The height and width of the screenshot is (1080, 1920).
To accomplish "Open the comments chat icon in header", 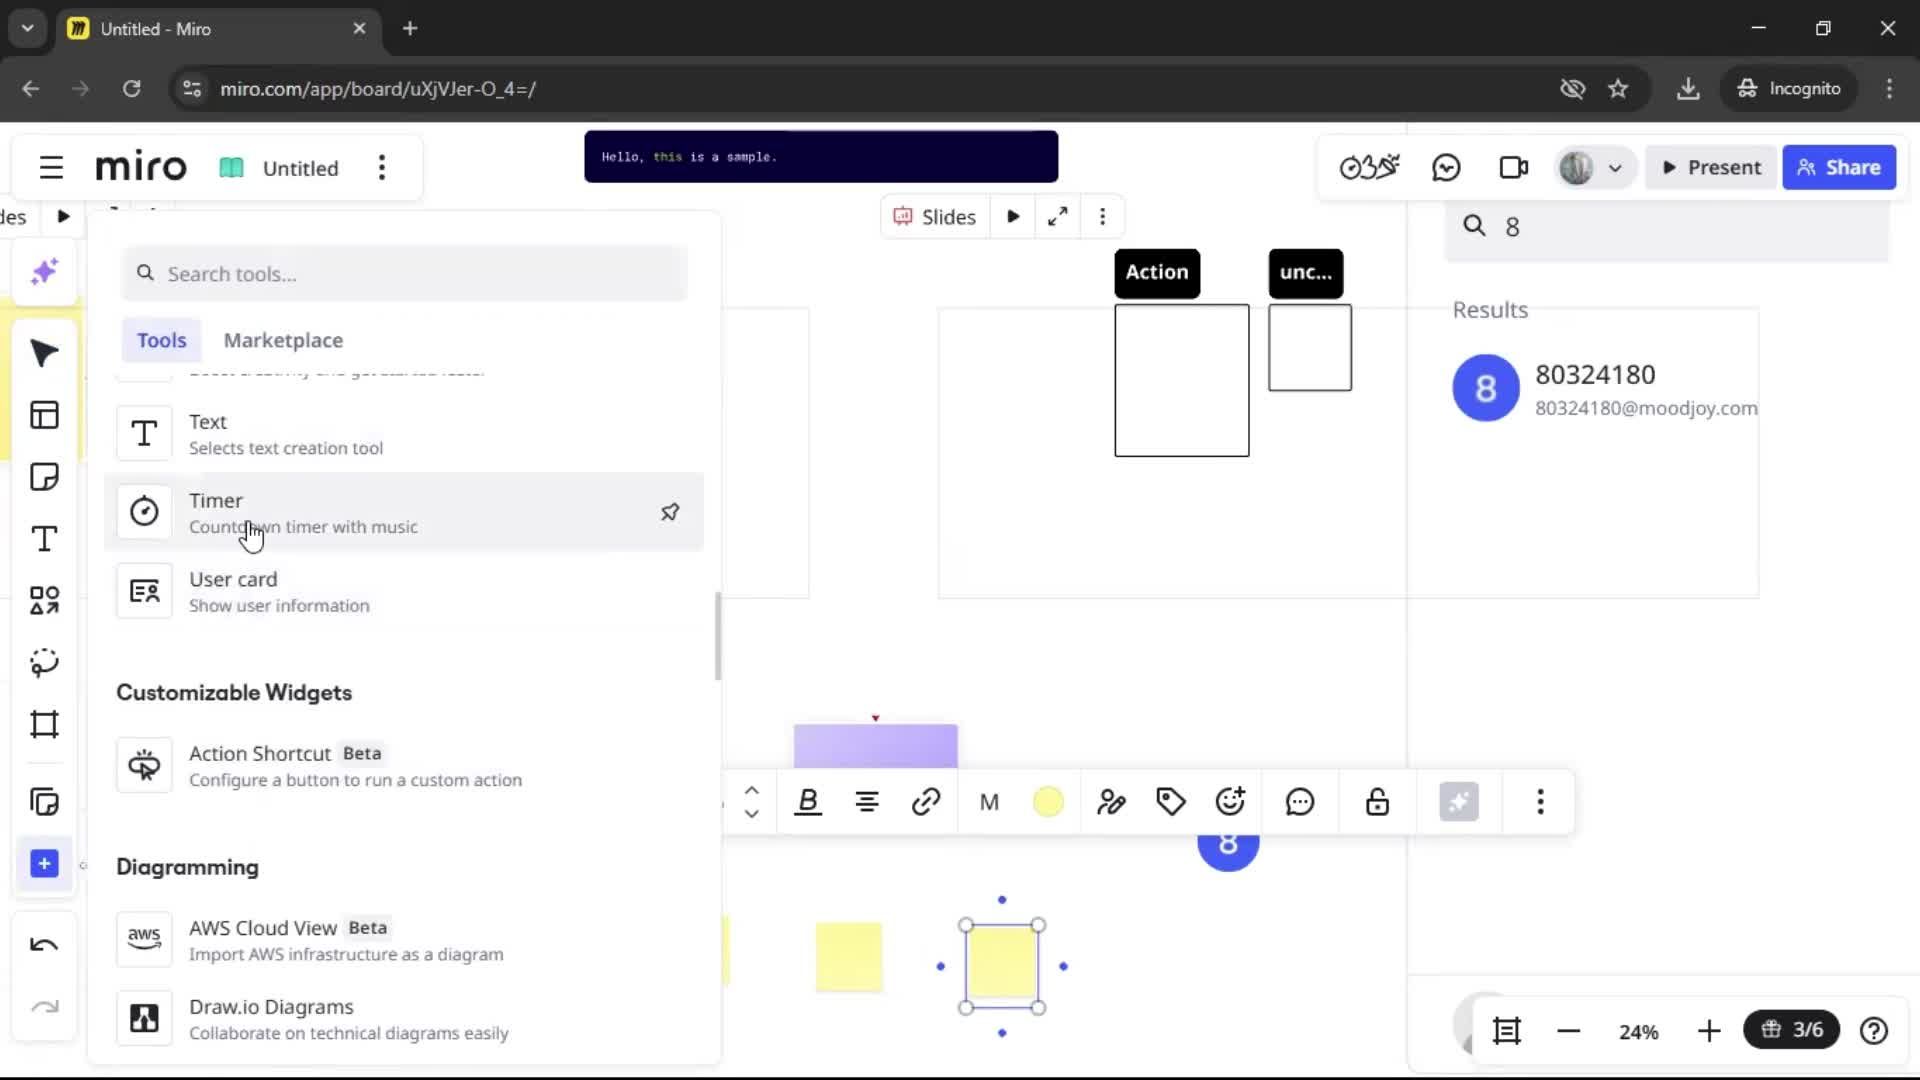I will coord(1446,167).
